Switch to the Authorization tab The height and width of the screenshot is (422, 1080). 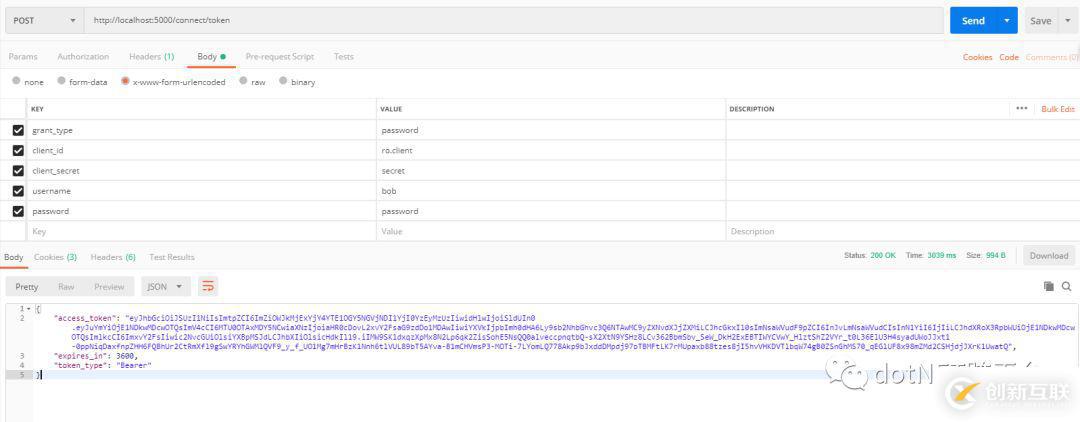pos(83,56)
